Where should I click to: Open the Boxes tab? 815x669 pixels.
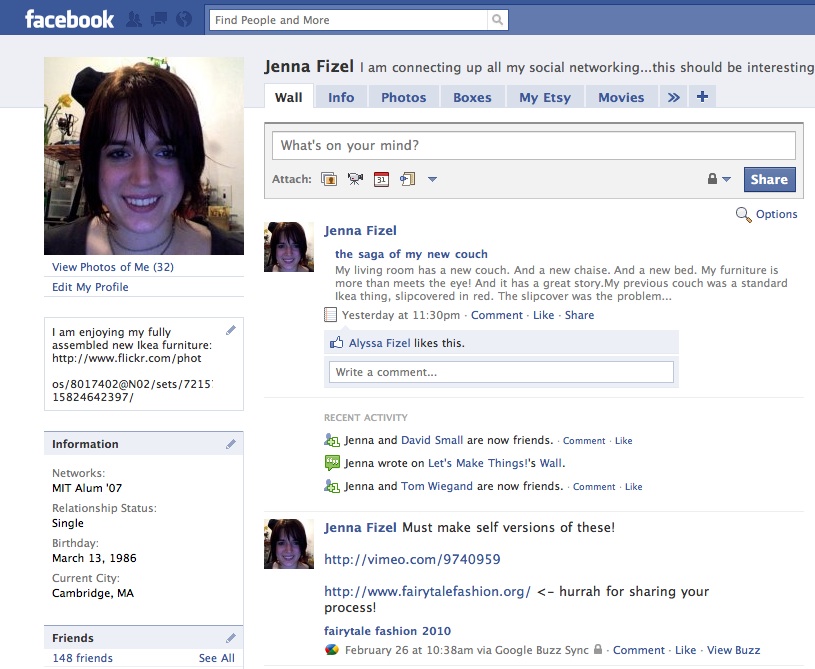click(x=472, y=97)
